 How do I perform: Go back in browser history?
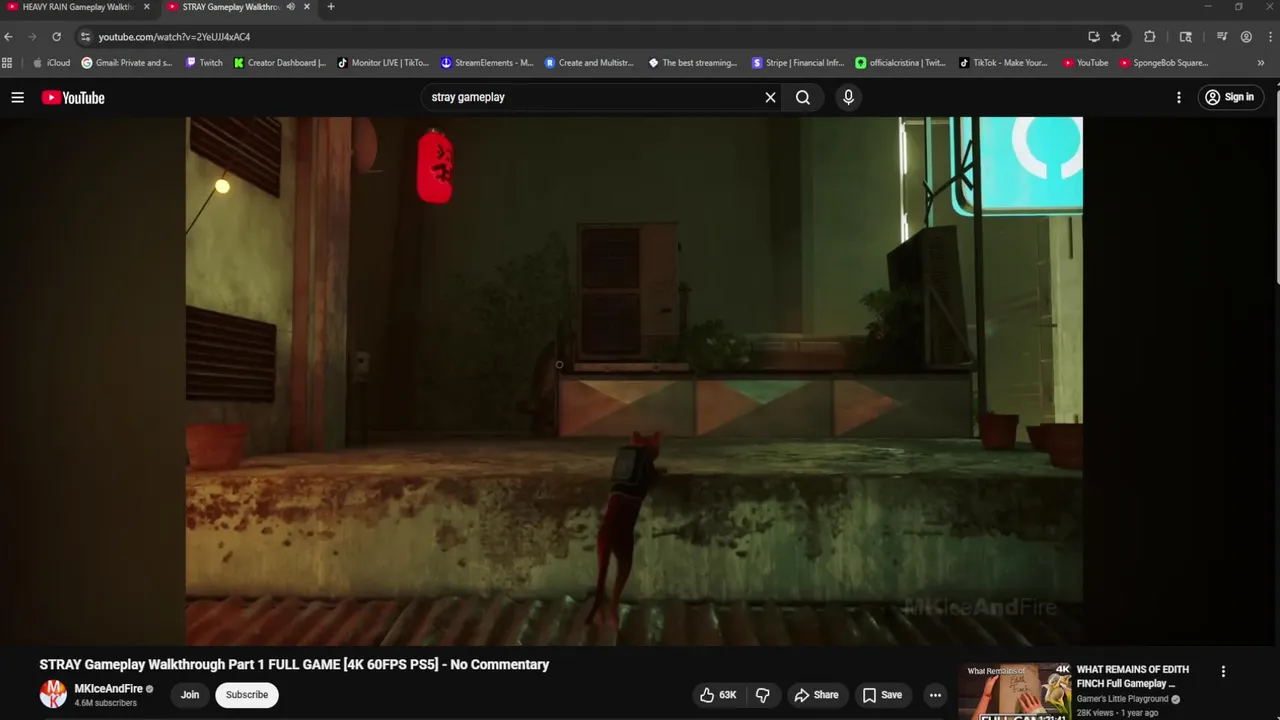pyautogui.click(x=9, y=37)
